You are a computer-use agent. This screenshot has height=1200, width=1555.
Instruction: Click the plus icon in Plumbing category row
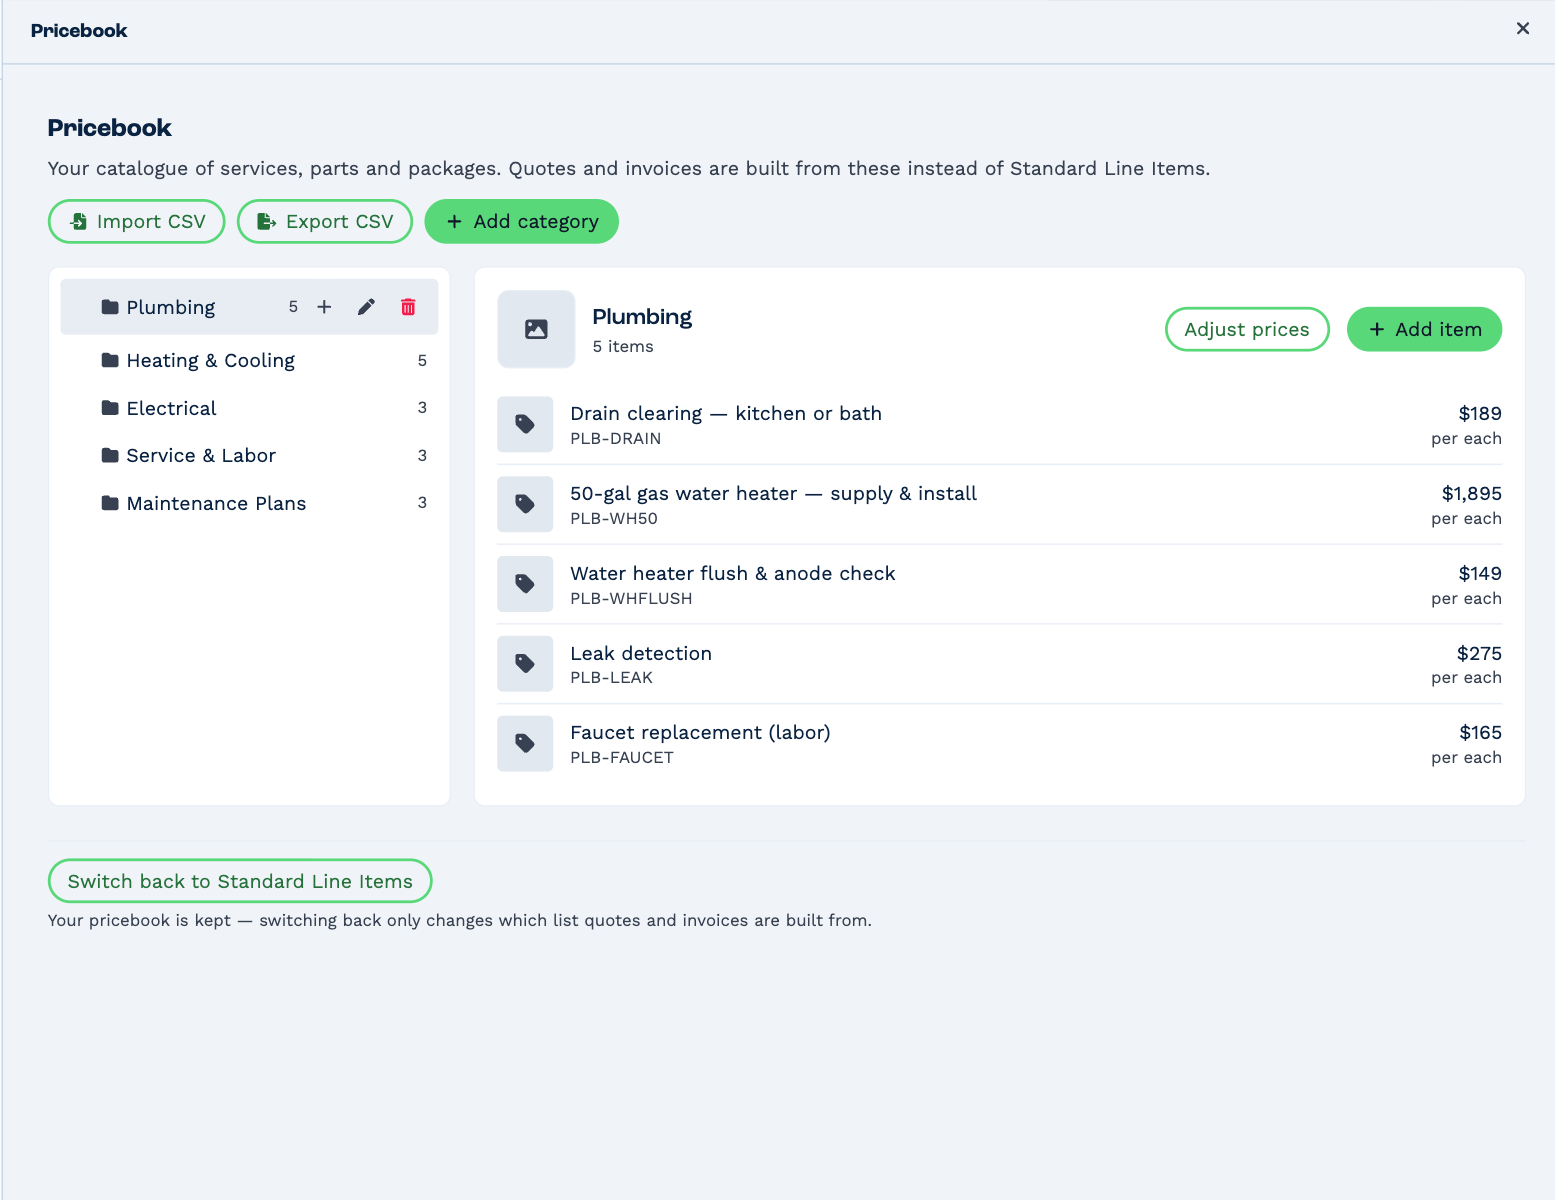[x=324, y=307]
